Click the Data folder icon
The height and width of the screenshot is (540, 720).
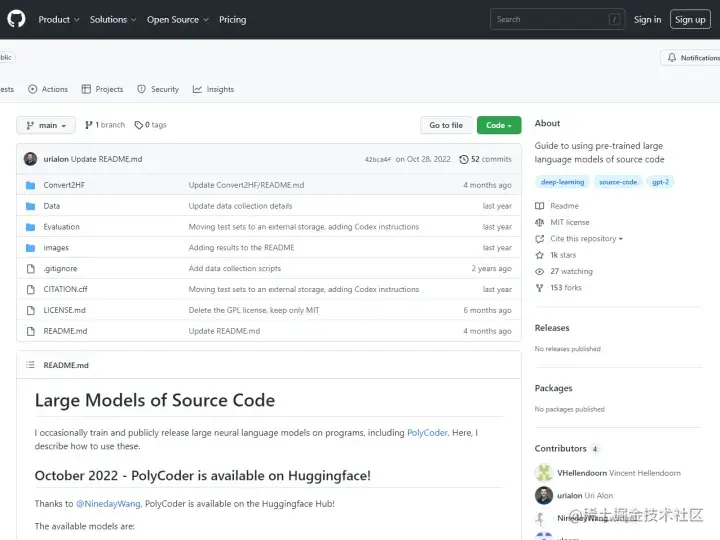[30, 206]
